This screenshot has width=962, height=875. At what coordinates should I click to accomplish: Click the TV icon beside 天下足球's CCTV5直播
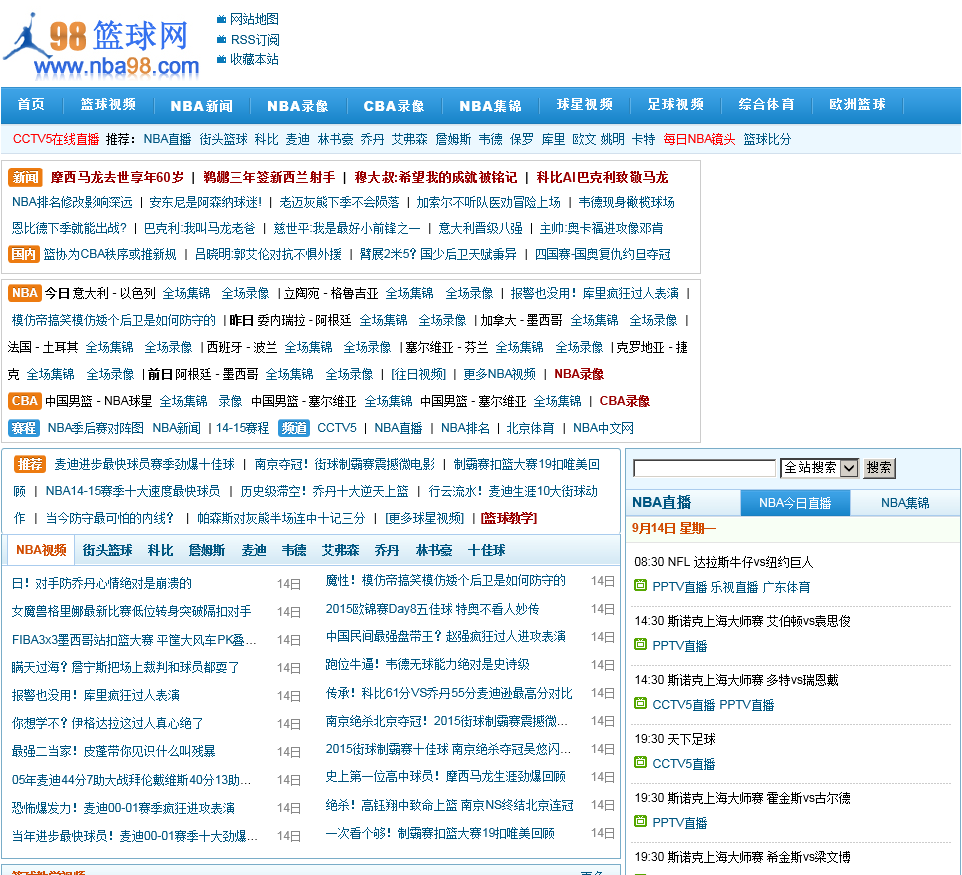click(x=640, y=762)
